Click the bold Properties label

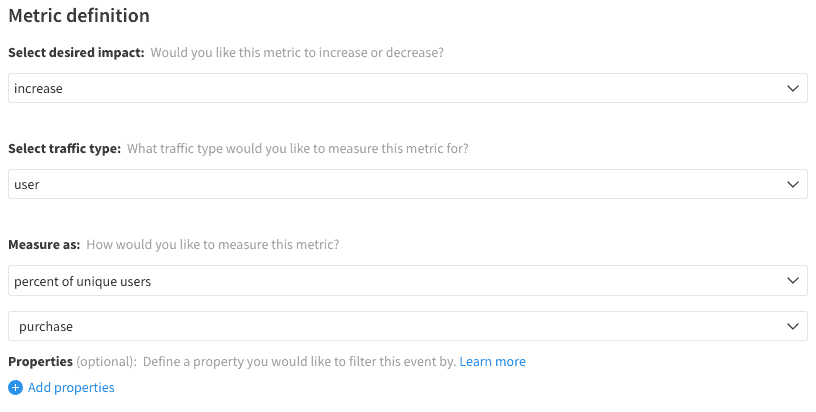coord(40,361)
